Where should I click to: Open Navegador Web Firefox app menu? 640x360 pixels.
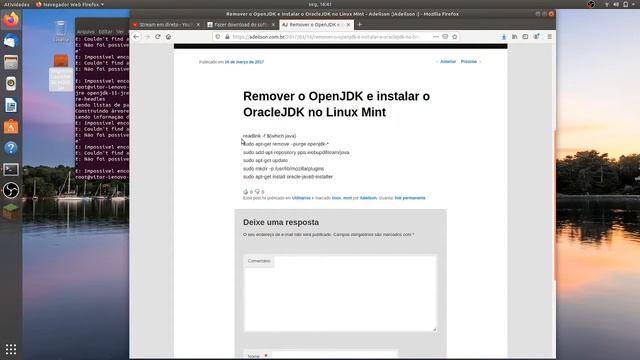tap(70, 4)
